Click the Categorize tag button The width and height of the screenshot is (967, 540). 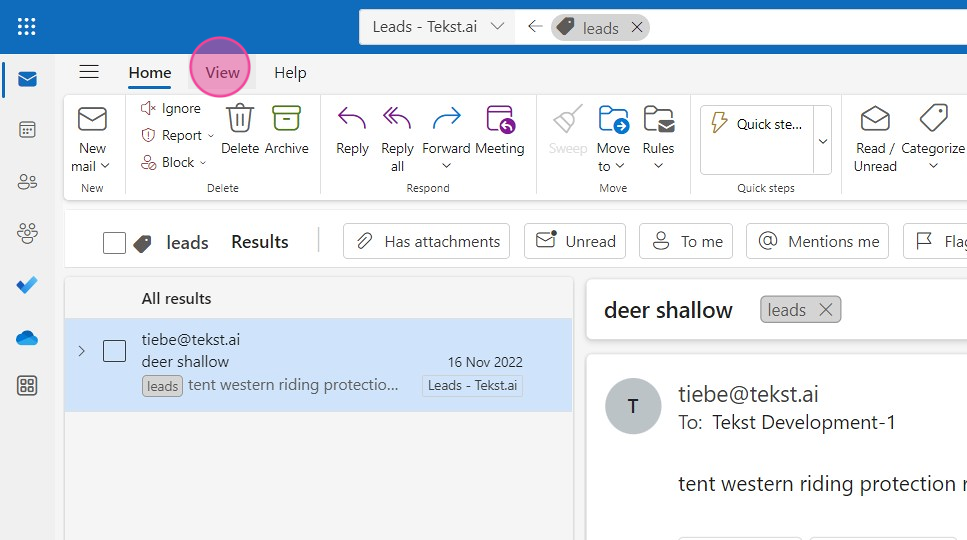(x=932, y=130)
